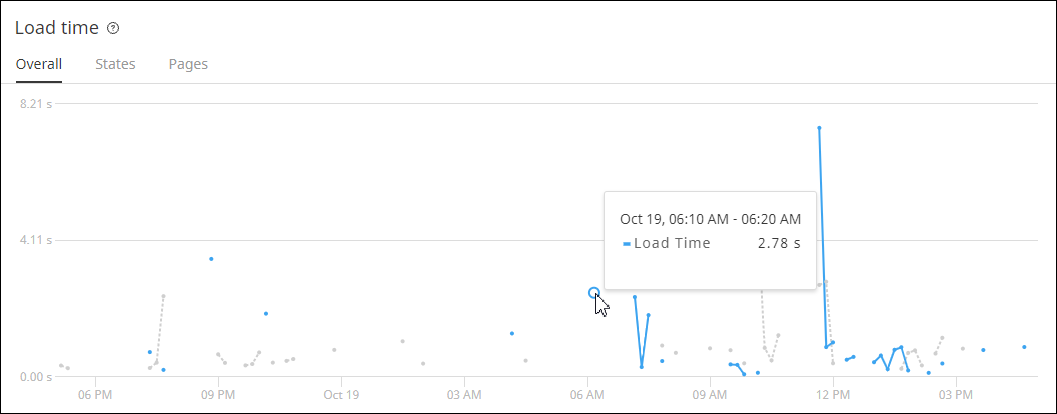
Task: Click the blue Load Time legend swatch
Action: pos(627,244)
